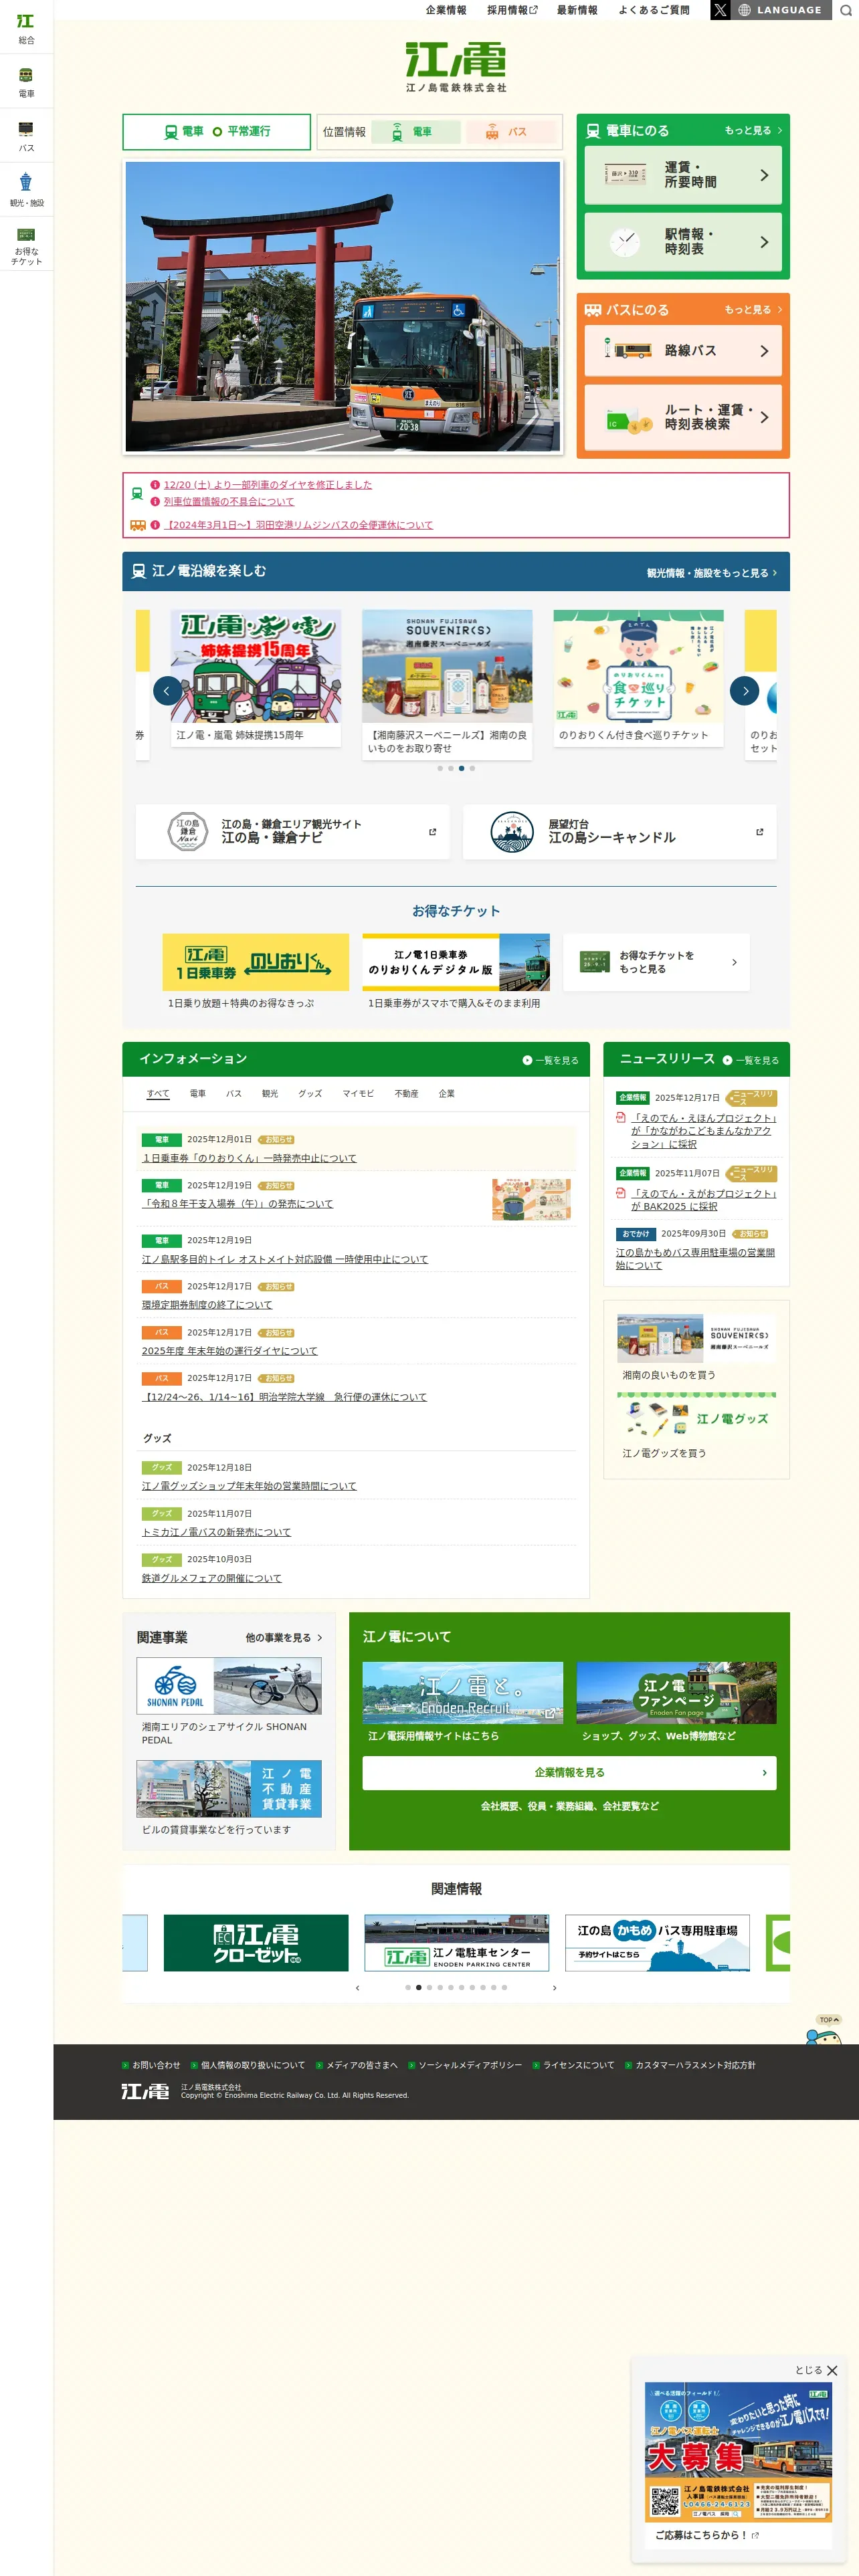
Task: Expand 電車にのる もっと見る link
Action: click(753, 131)
